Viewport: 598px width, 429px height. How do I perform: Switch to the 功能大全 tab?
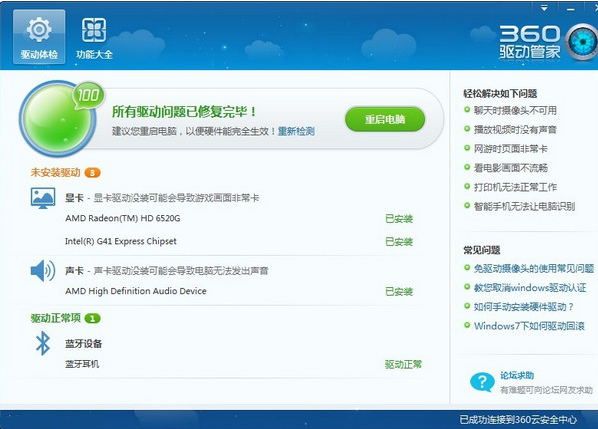click(x=94, y=37)
